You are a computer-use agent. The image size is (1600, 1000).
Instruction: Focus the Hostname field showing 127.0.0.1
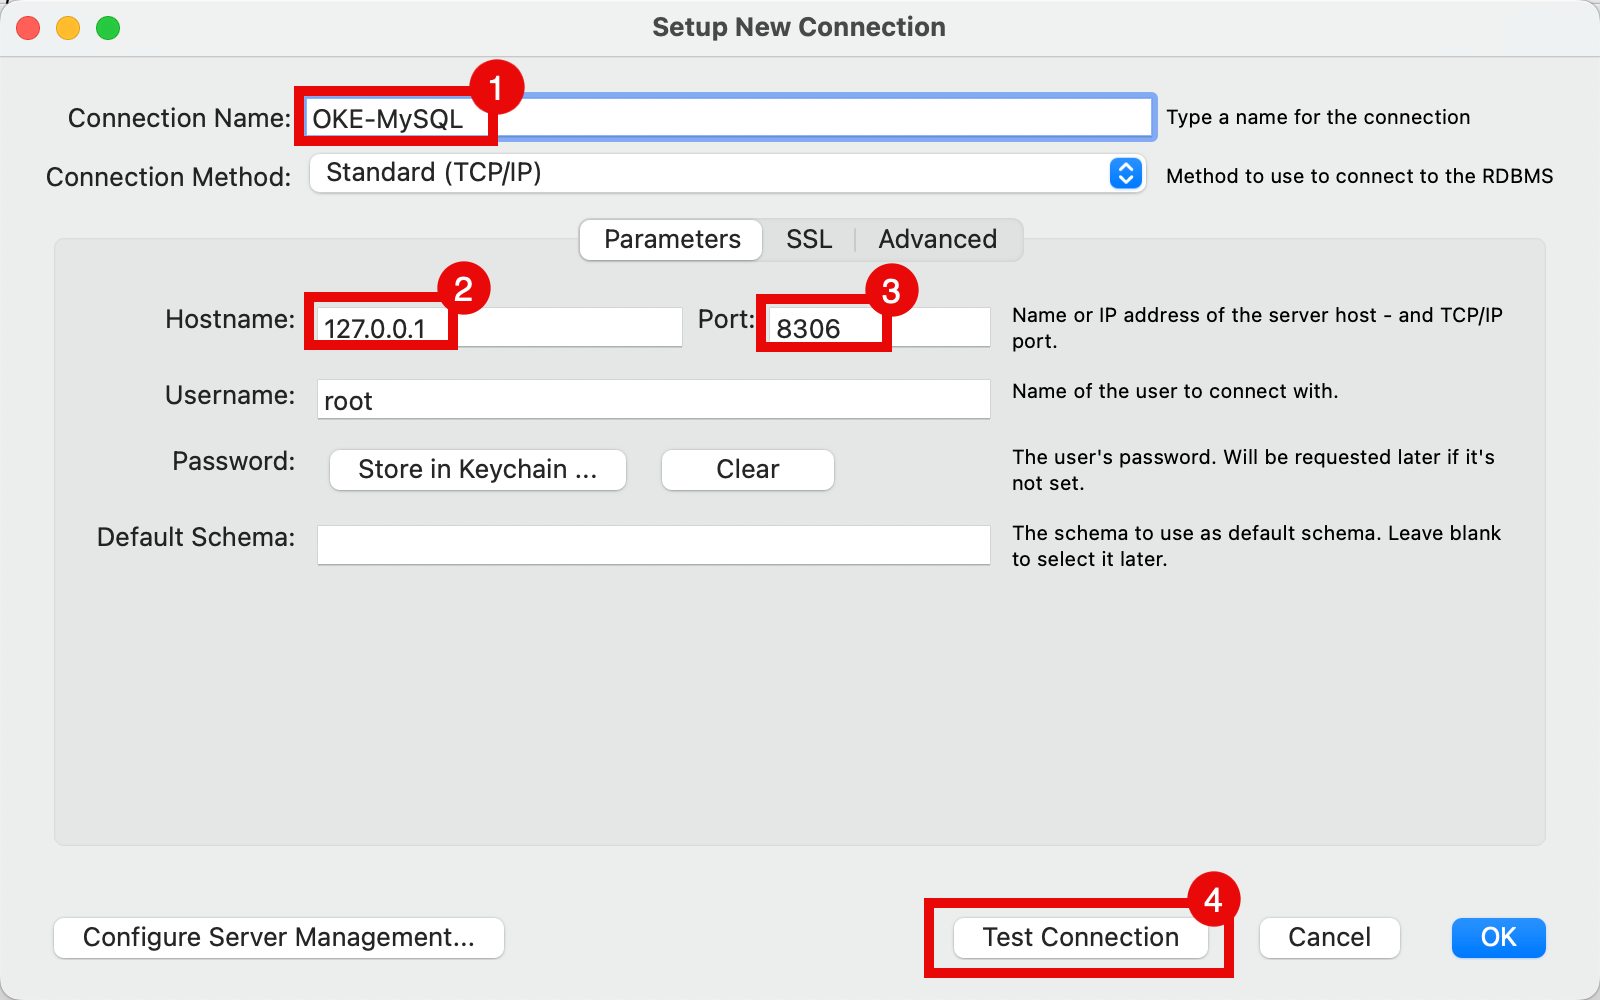560,328
